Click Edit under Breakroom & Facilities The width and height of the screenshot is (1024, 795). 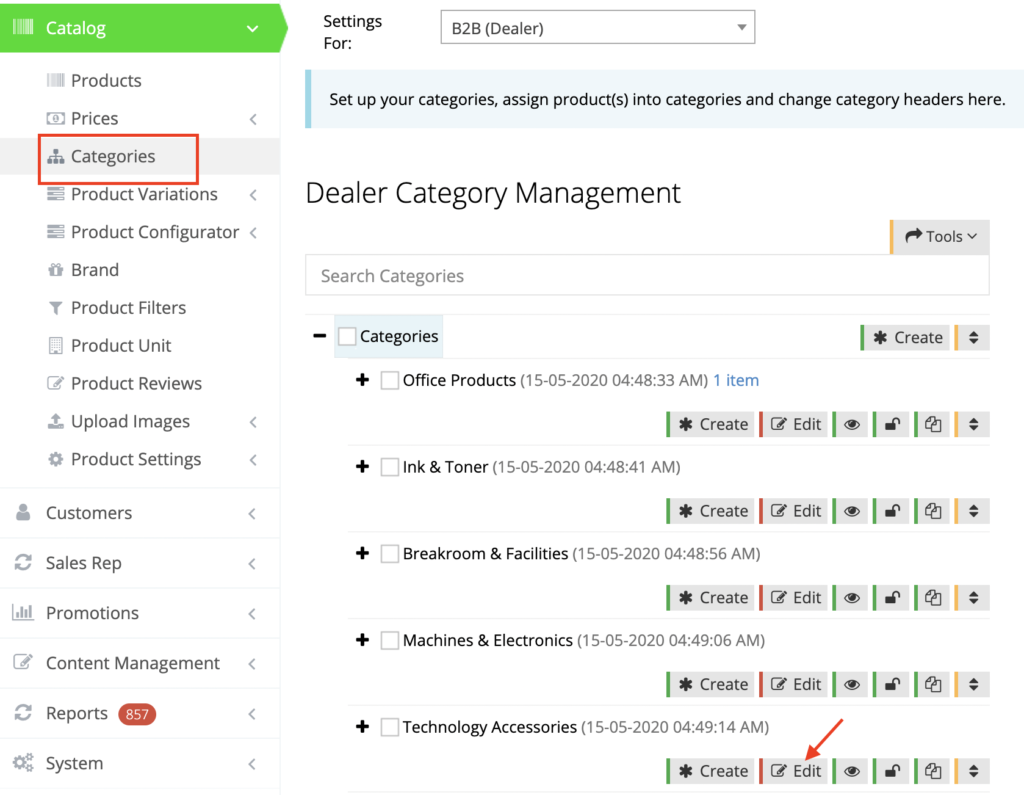pos(793,598)
